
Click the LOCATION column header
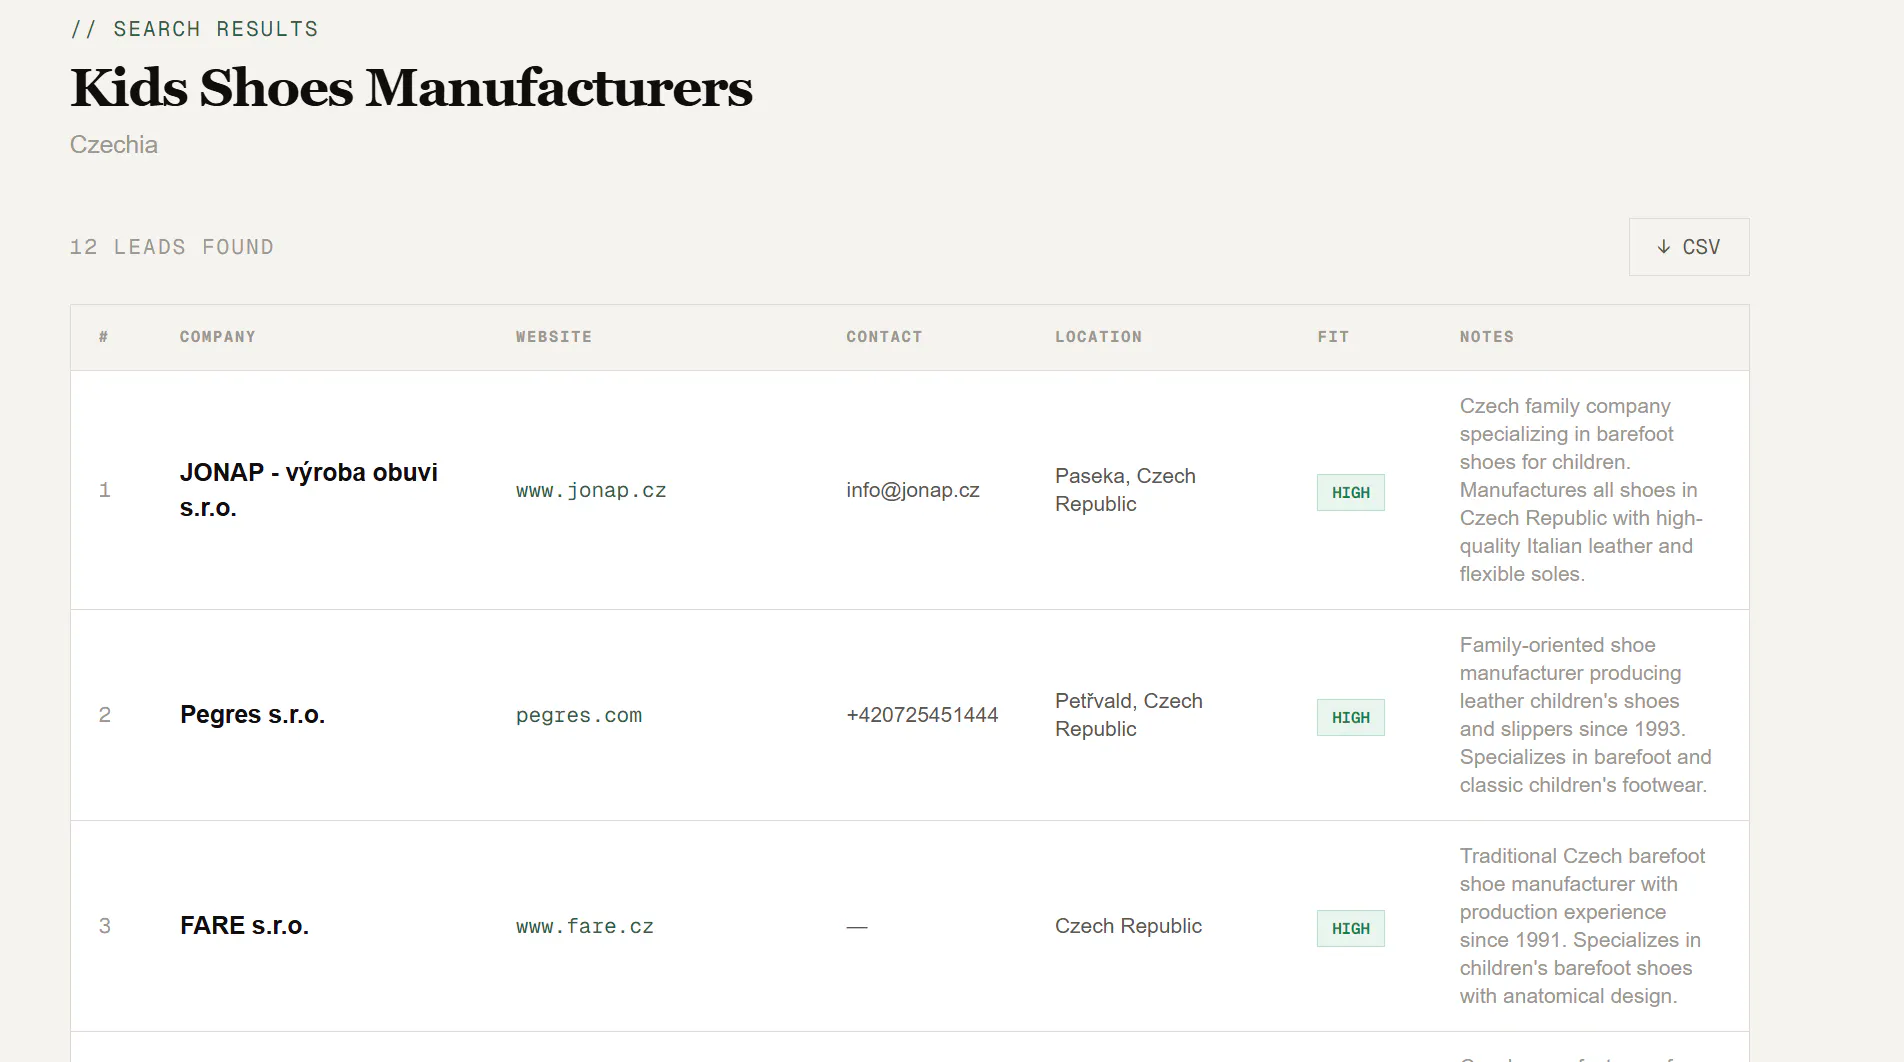[1098, 337]
